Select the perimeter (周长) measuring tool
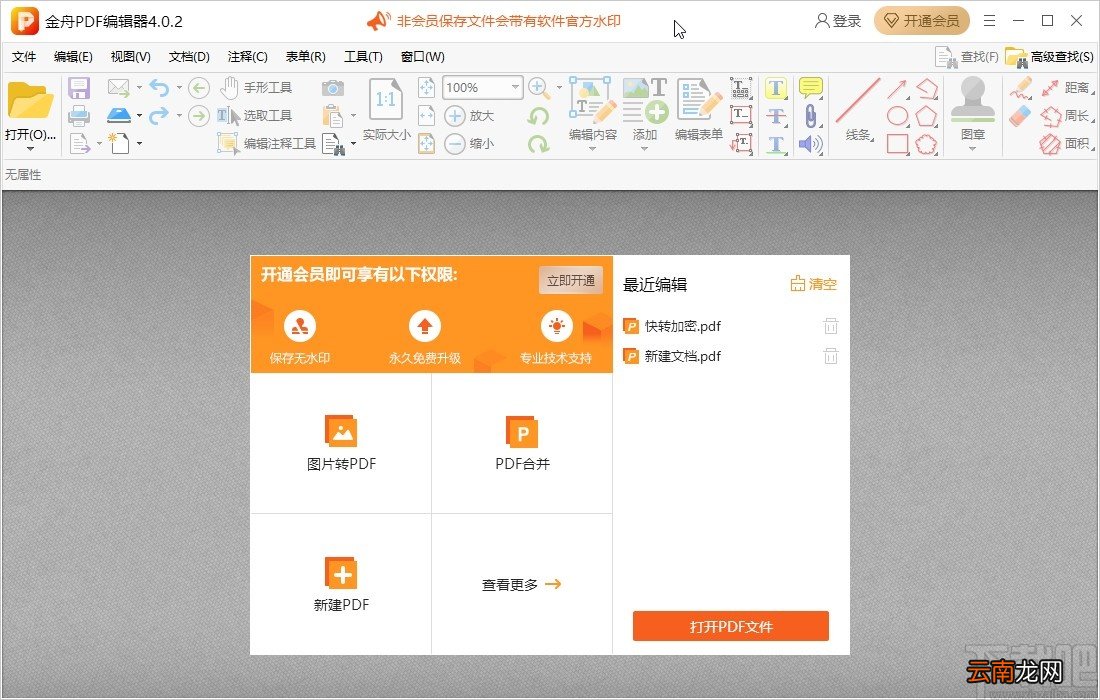This screenshot has width=1100, height=700. (1066, 116)
